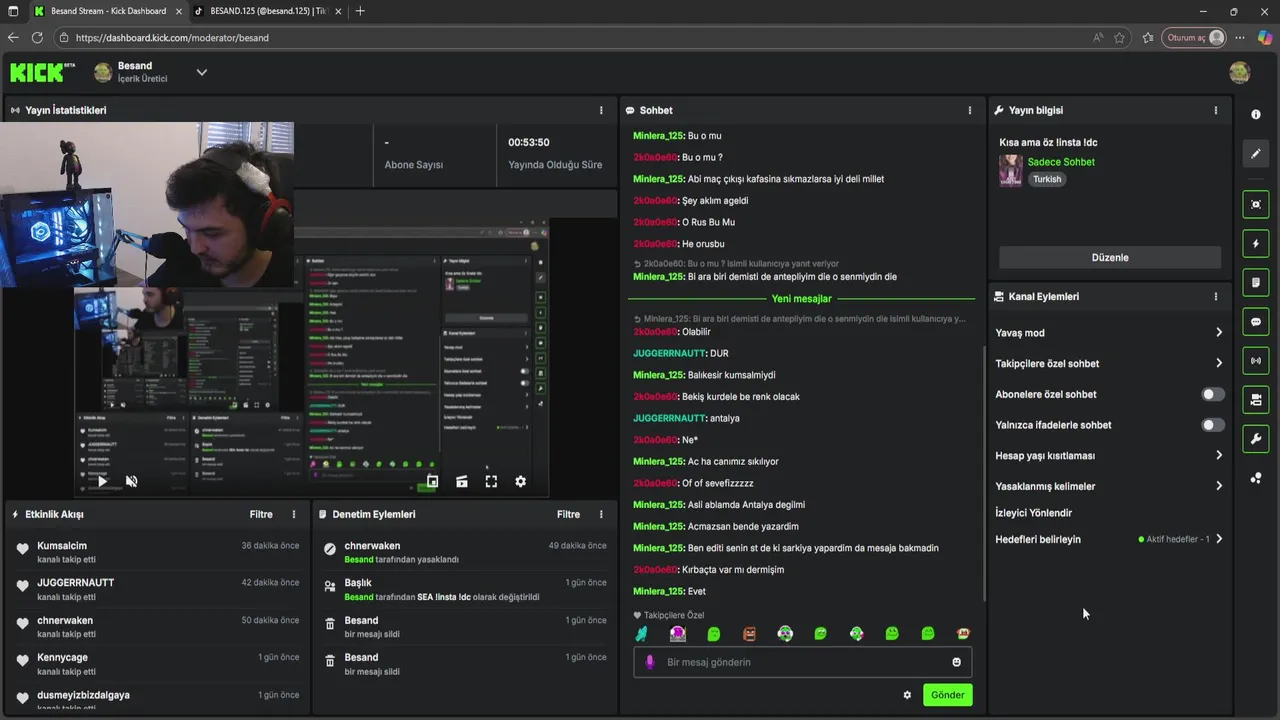Click the 00:53:50 stream duration
Viewport: 1280px width, 720px height.
(529, 142)
